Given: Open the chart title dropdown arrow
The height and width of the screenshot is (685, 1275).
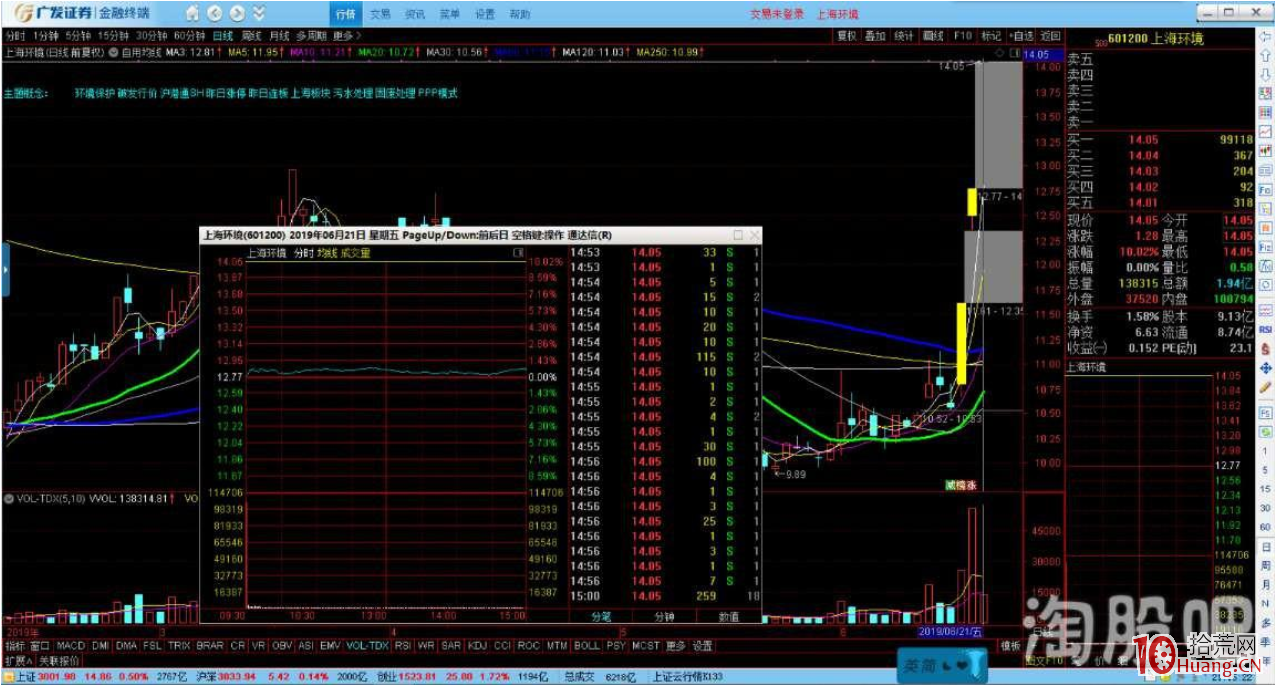Looking at the screenshot, I should (x=113, y=51).
